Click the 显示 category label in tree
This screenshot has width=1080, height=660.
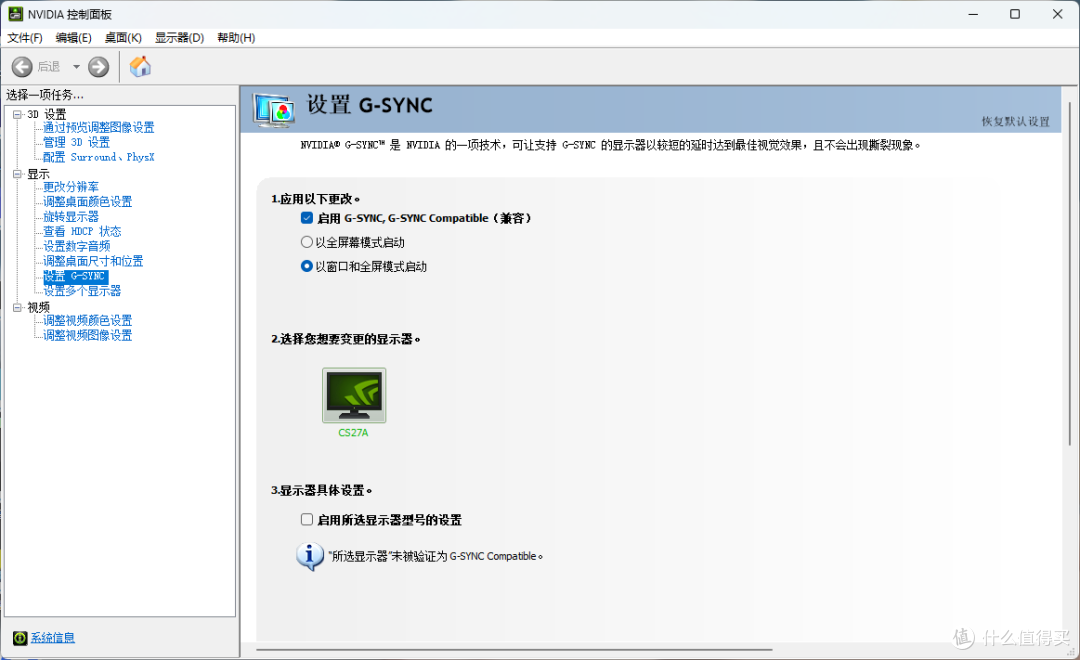pos(39,174)
